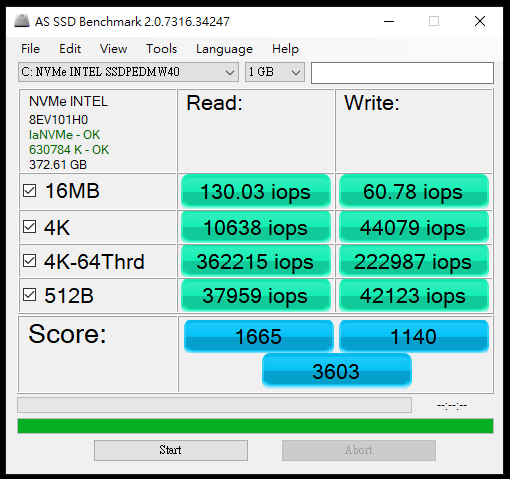510x479 pixels.
Task: Close the AS SSD Benchmark window
Action: tap(480, 21)
